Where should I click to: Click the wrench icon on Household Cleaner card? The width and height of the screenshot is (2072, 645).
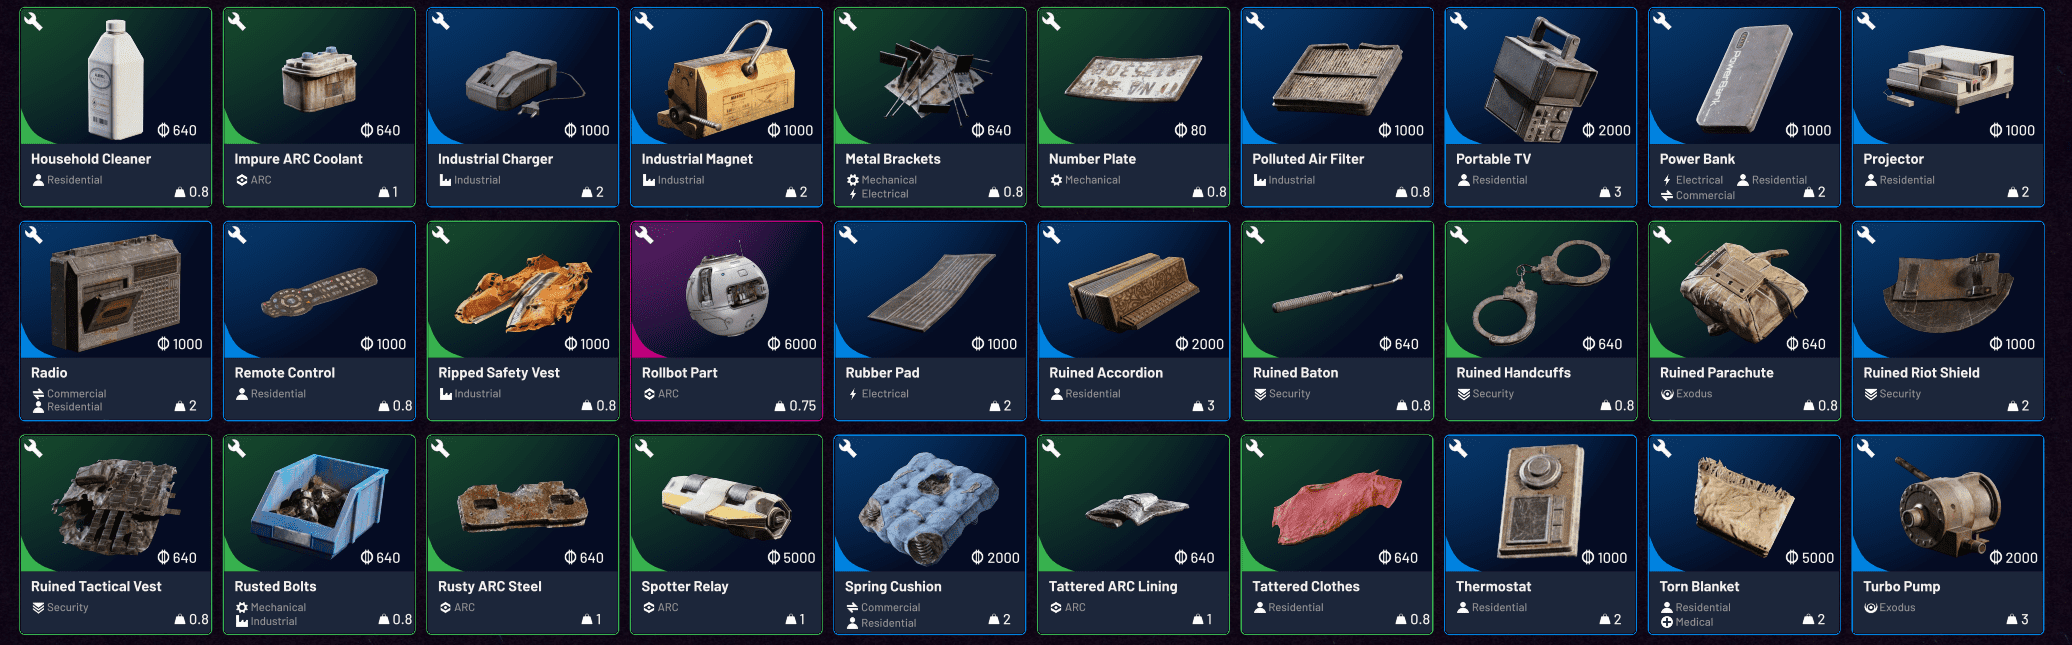coord(33,21)
